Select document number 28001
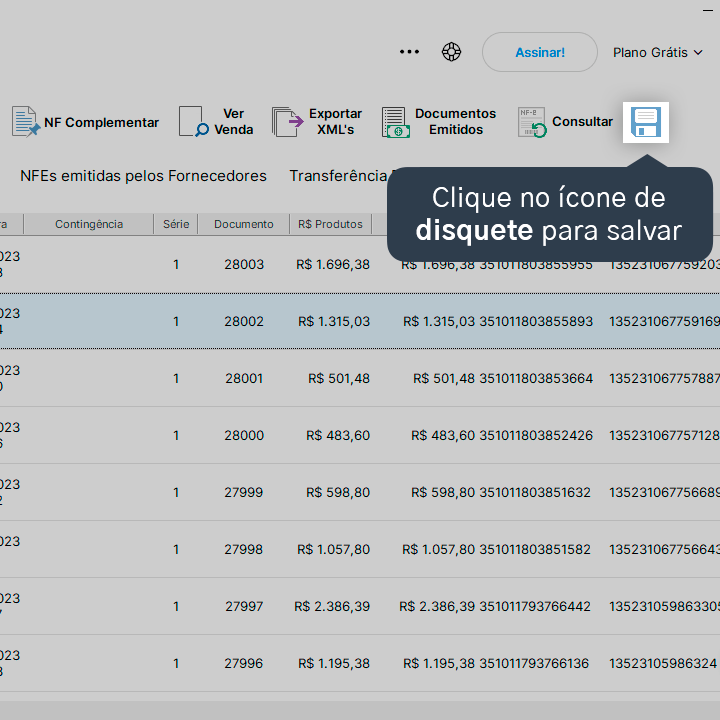 pyautogui.click(x=244, y=378)
